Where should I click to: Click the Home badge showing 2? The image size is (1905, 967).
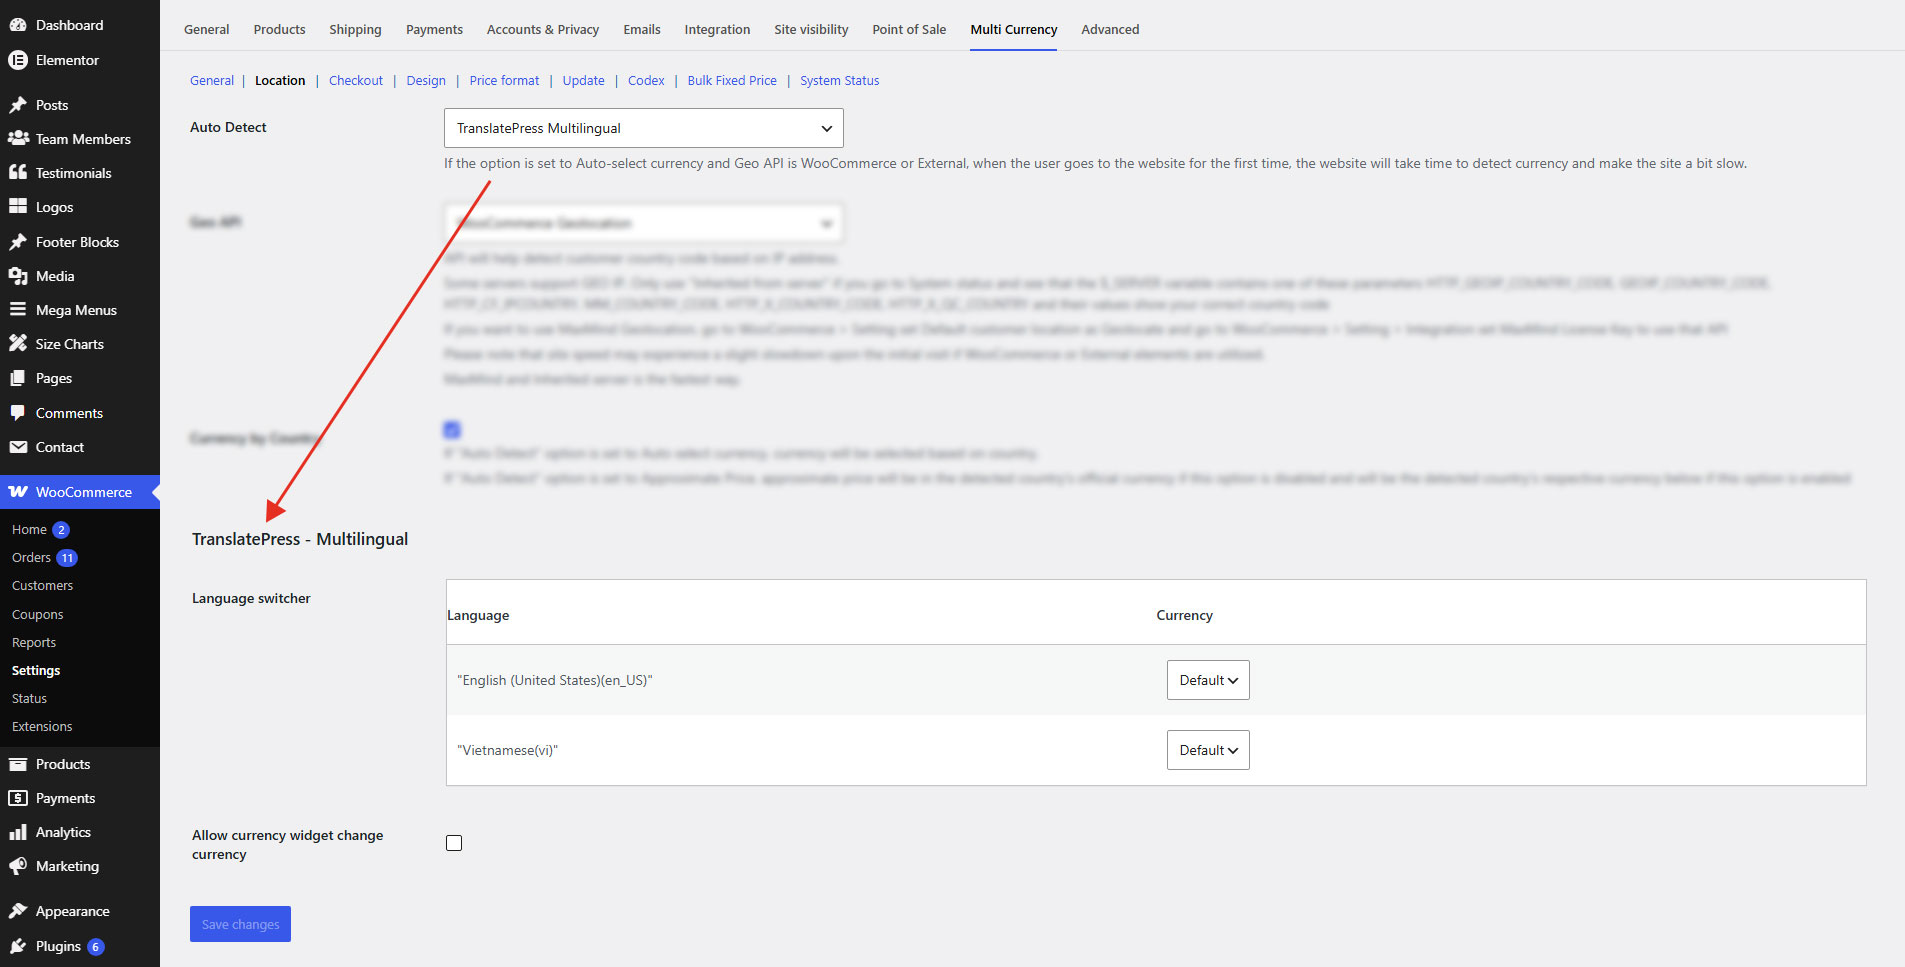click(61, 530)
